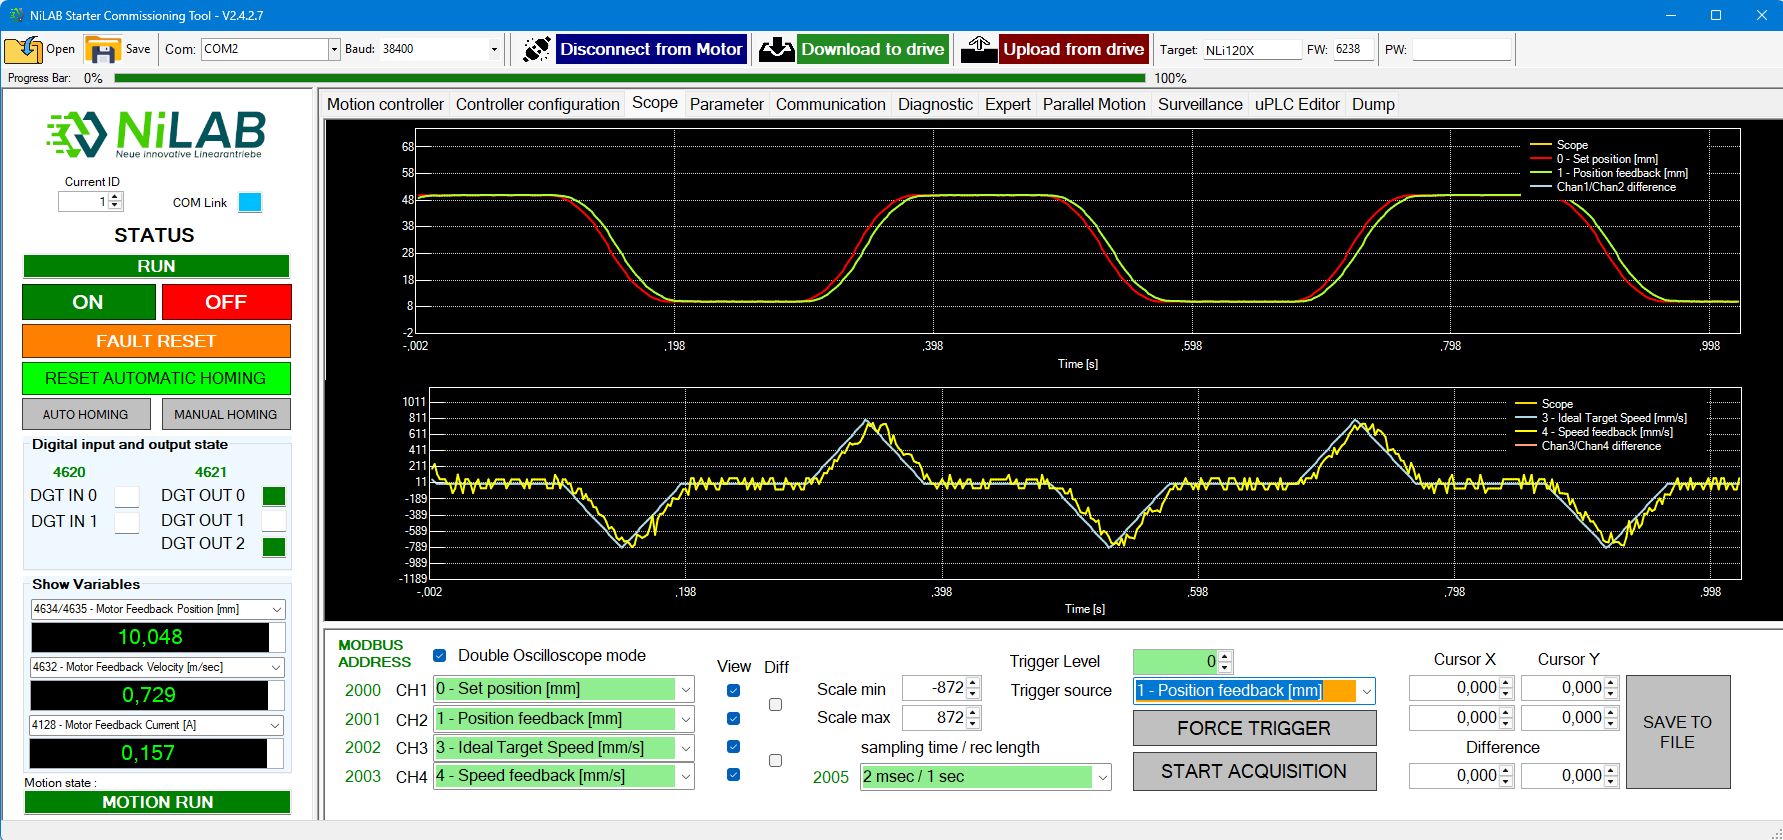Click the Open folder icon
The width and height of the screenshot is (1783, 840).
[23, 49]
